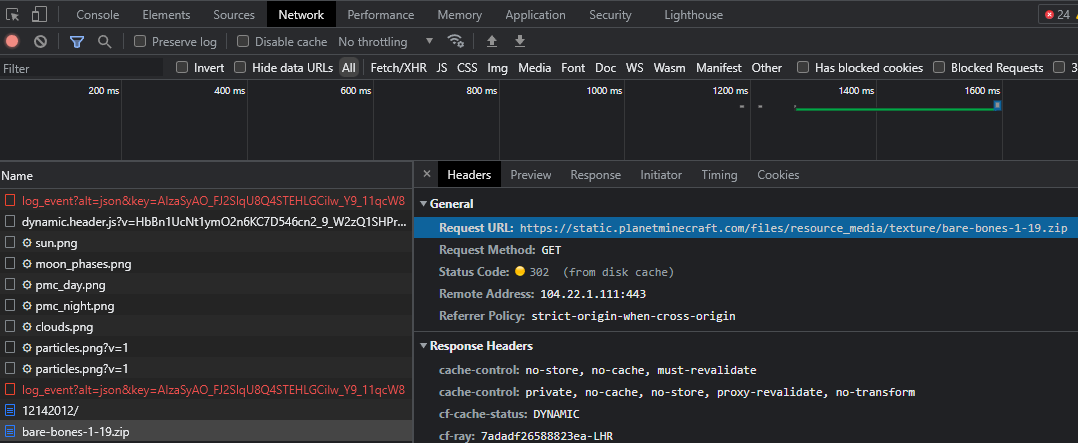Check Disable cache option
The width and height of the screenshot is (1078, 443).
(x=243, y=41)
